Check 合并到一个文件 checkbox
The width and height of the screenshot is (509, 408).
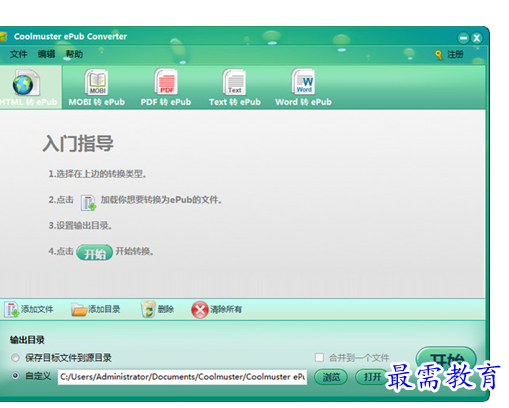point(319,358)
